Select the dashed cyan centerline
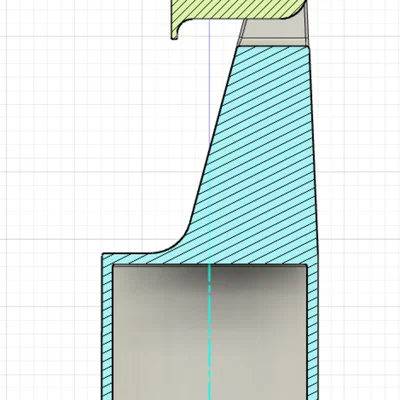The image size is (400, 400). click(210, 332)
